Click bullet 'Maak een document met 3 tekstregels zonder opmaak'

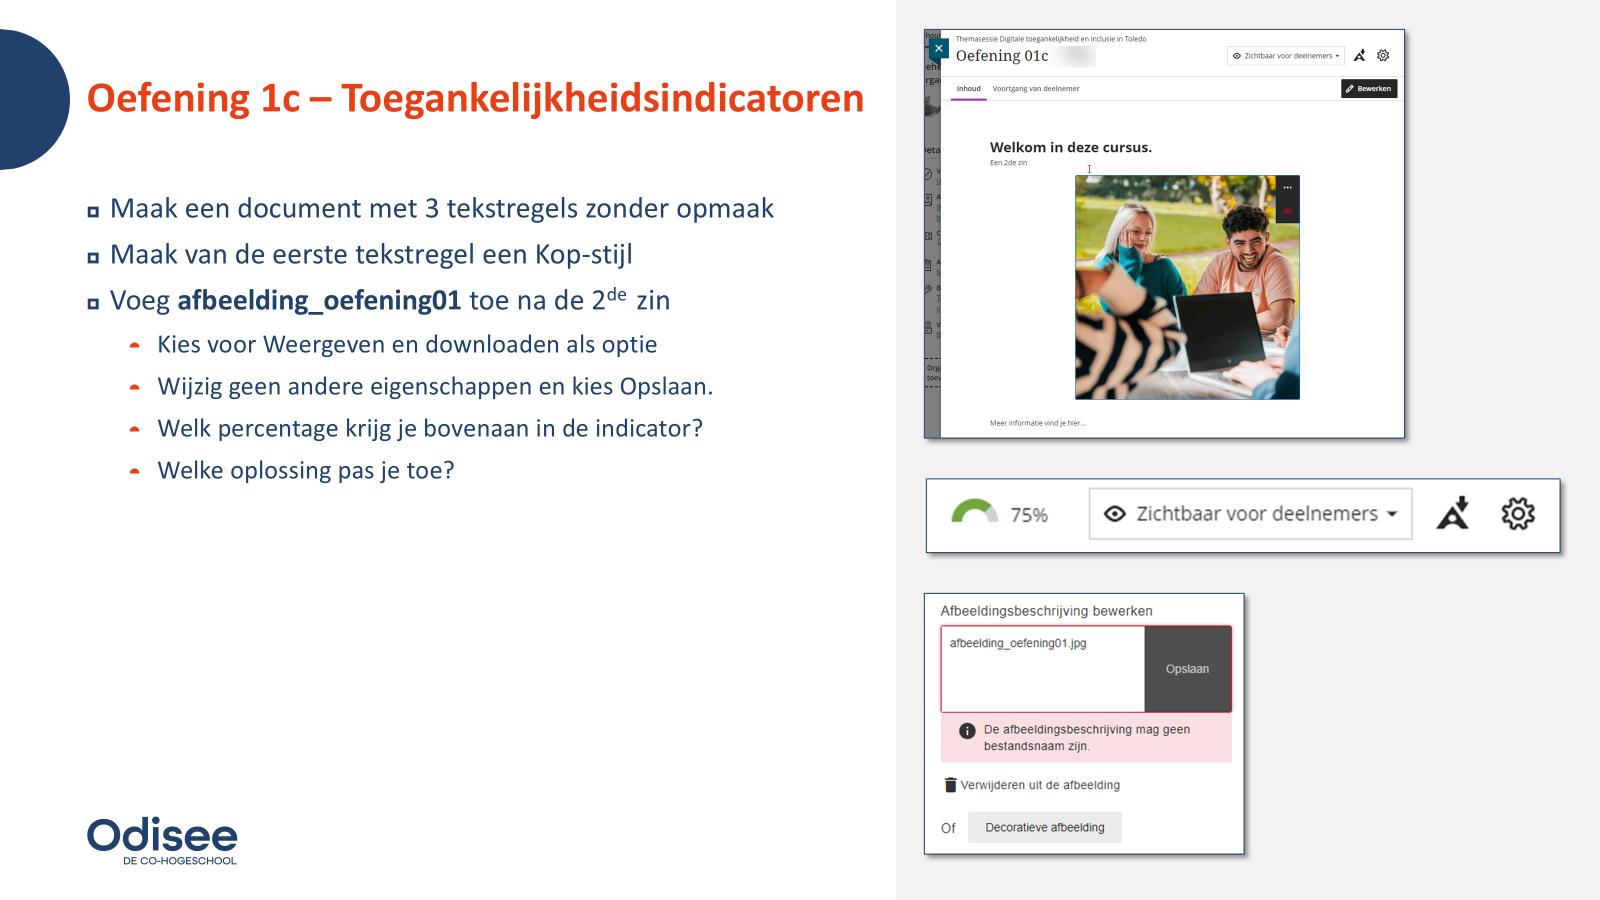click(442, 208)
